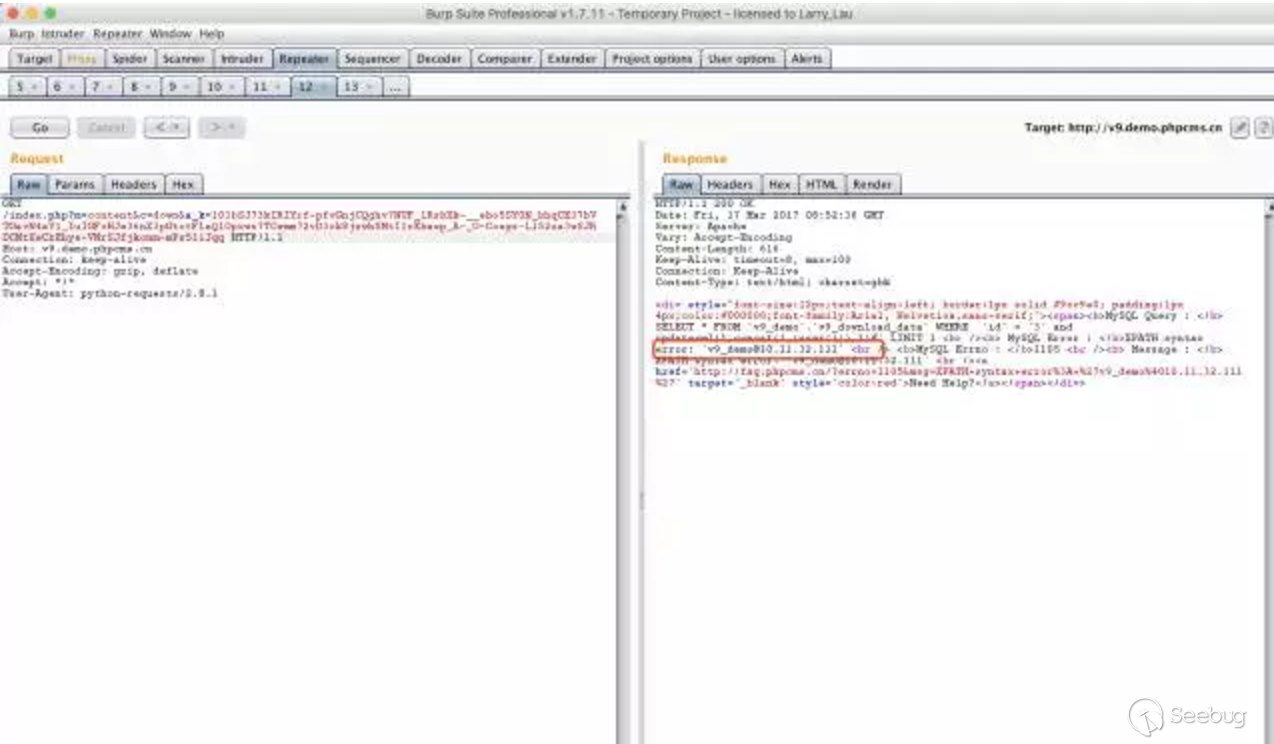Close repeater tab 8 with its x
This screenshot has height=744, width=1274.
tap(148, 87)
